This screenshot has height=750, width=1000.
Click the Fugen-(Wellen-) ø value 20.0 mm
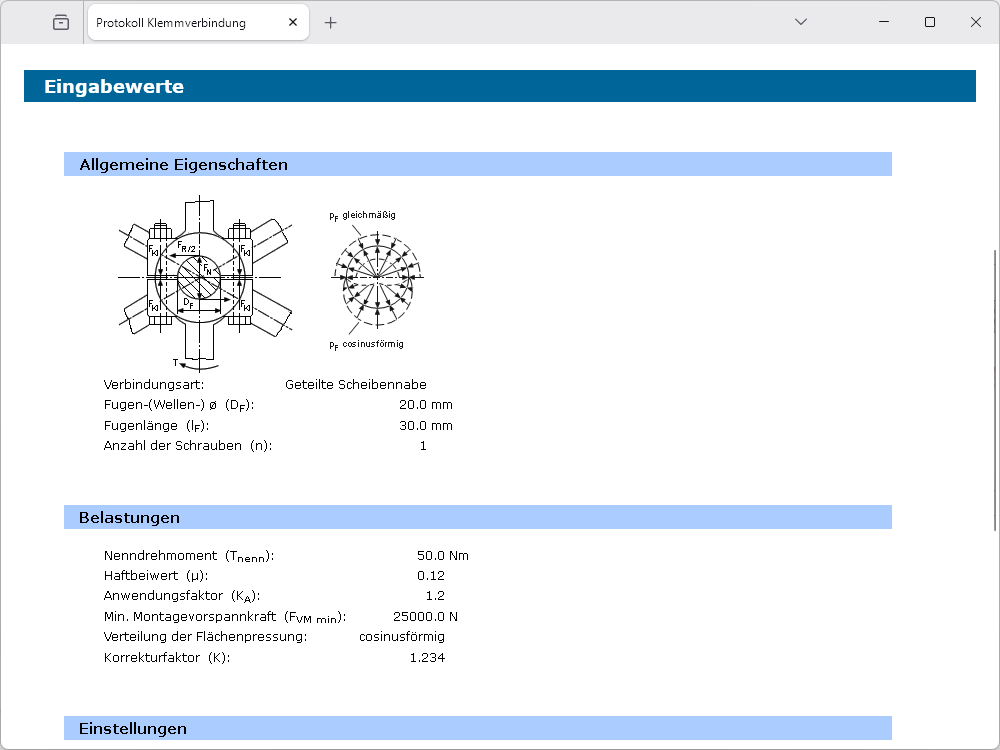point(425,405)
